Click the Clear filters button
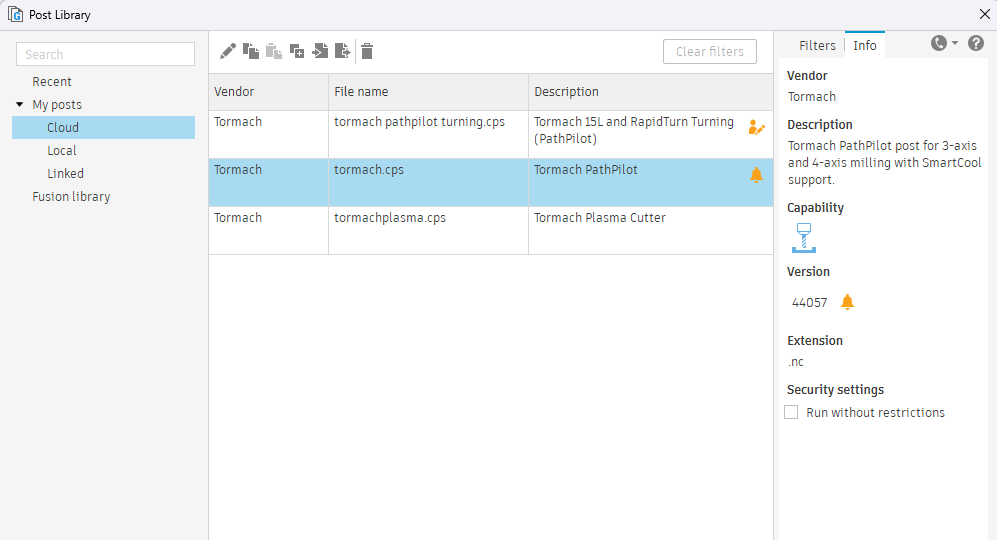Screen dimensions: 997x540 [x=710, y=52]
